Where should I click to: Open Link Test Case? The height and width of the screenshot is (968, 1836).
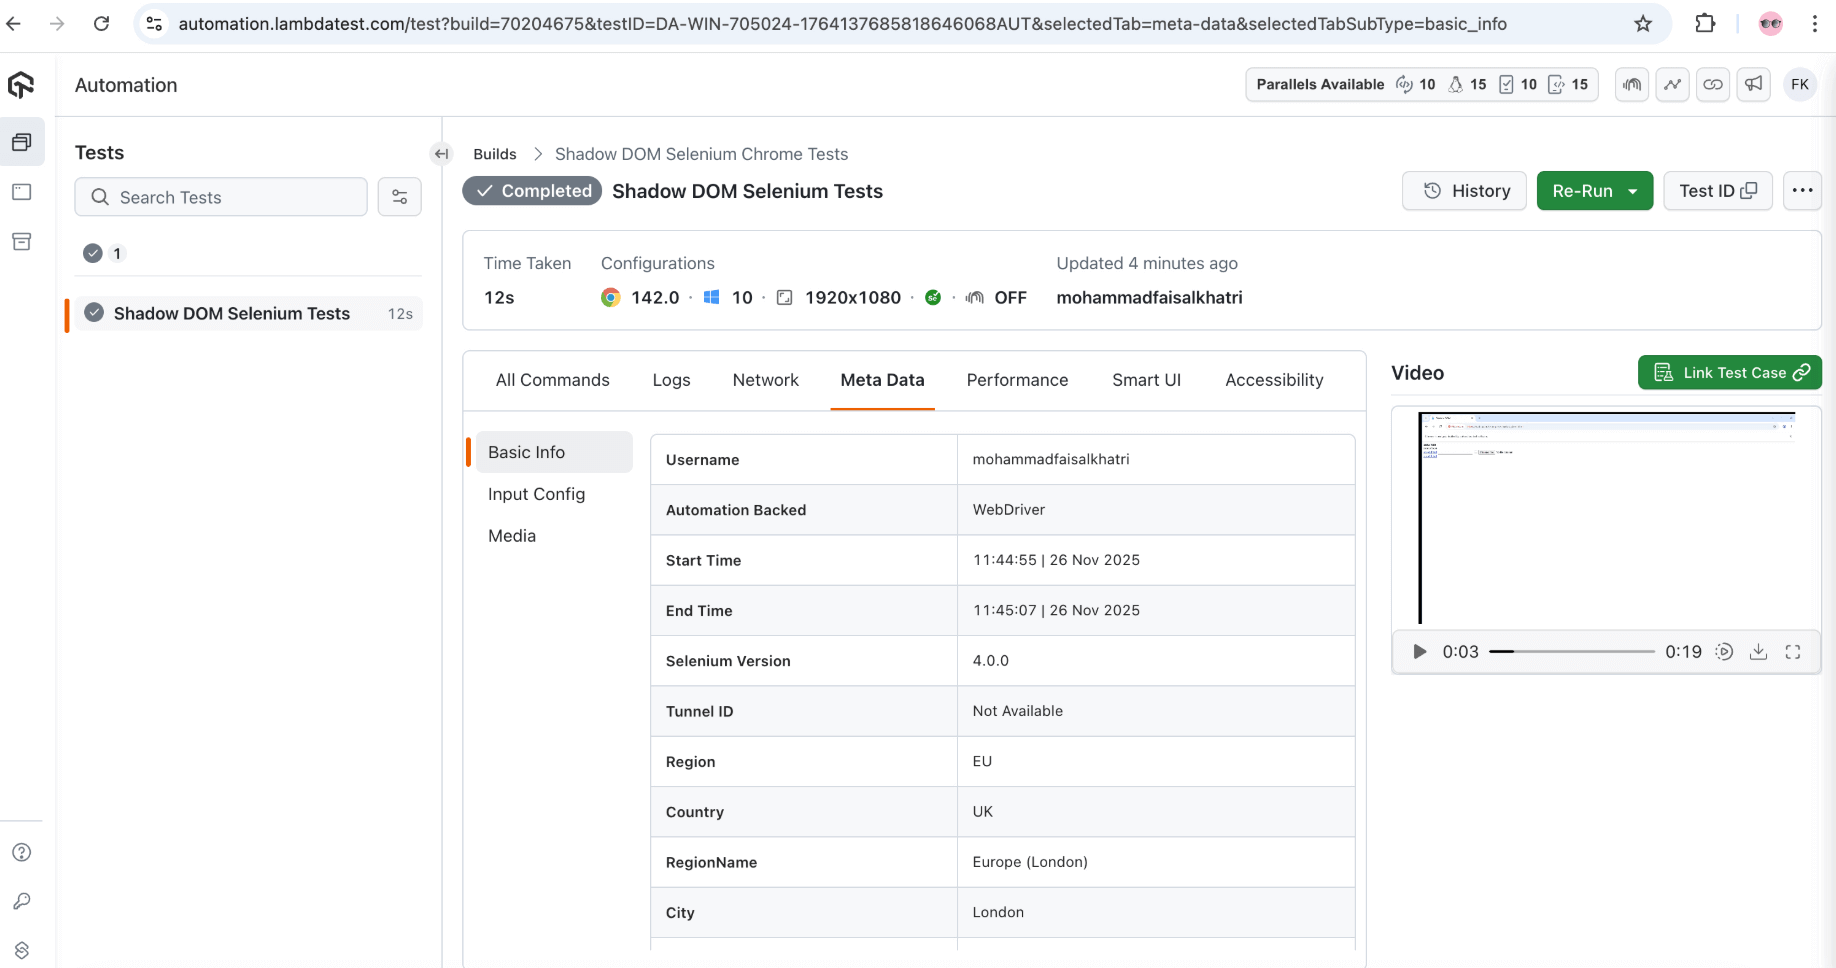tap(1729, 372)
